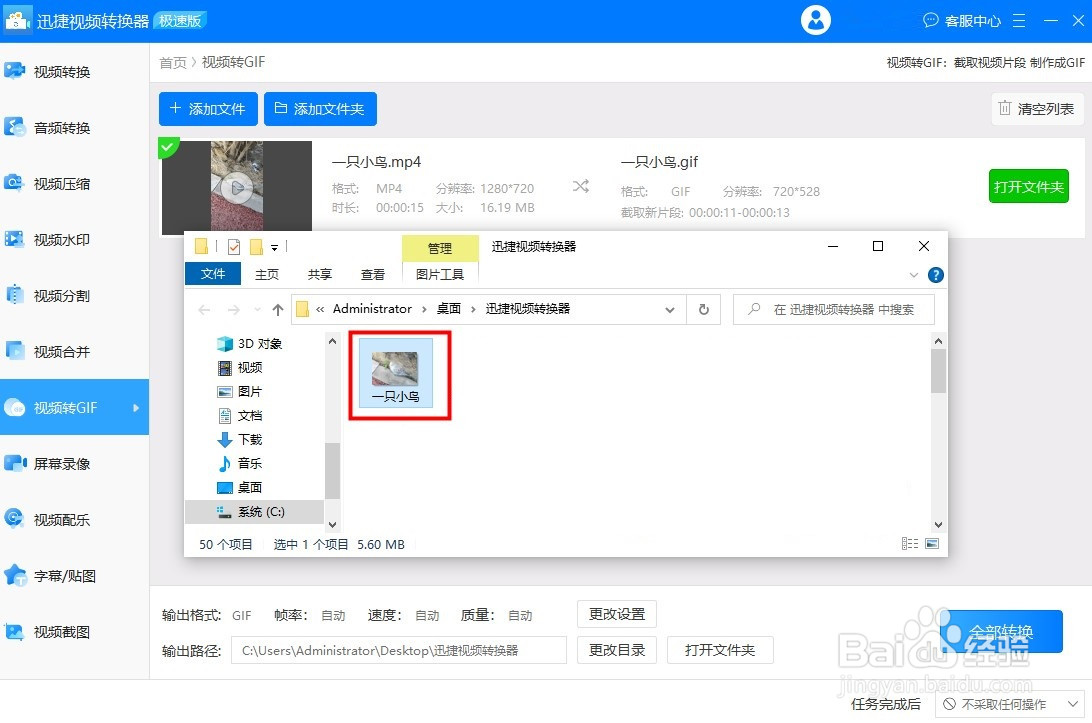Image resolution: width=1092 pixels, height=723 pixels.
Task: Play the 一只小鸟.mp4 video preview
Action: point(237,187)
